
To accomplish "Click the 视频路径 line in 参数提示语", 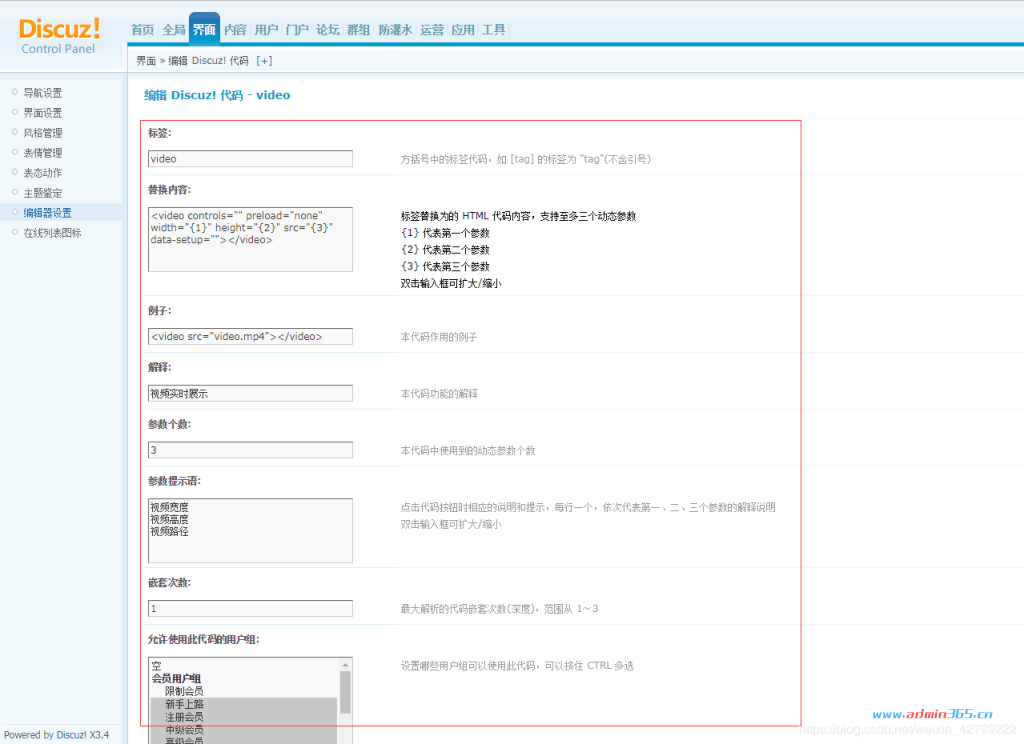I will coord(169,532).
